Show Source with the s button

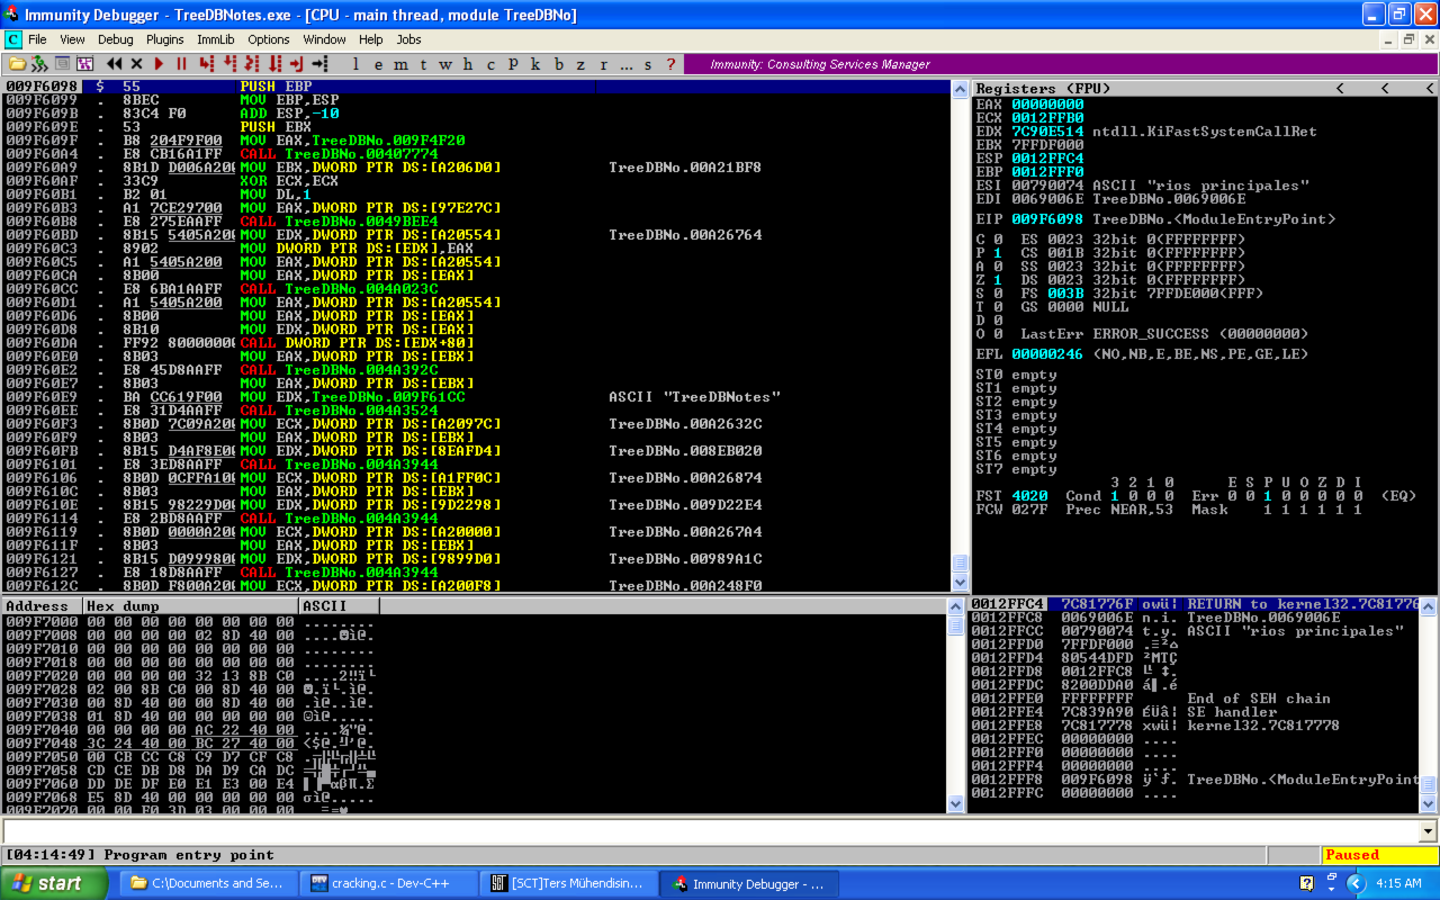coord(648,64)
